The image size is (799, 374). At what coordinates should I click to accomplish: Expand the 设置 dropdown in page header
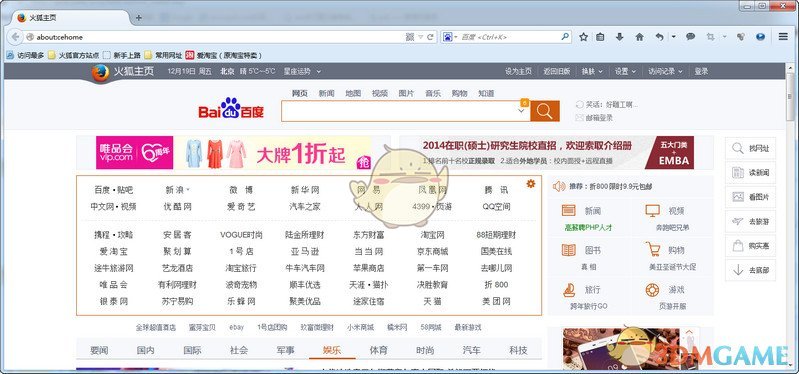pos(625,71)
